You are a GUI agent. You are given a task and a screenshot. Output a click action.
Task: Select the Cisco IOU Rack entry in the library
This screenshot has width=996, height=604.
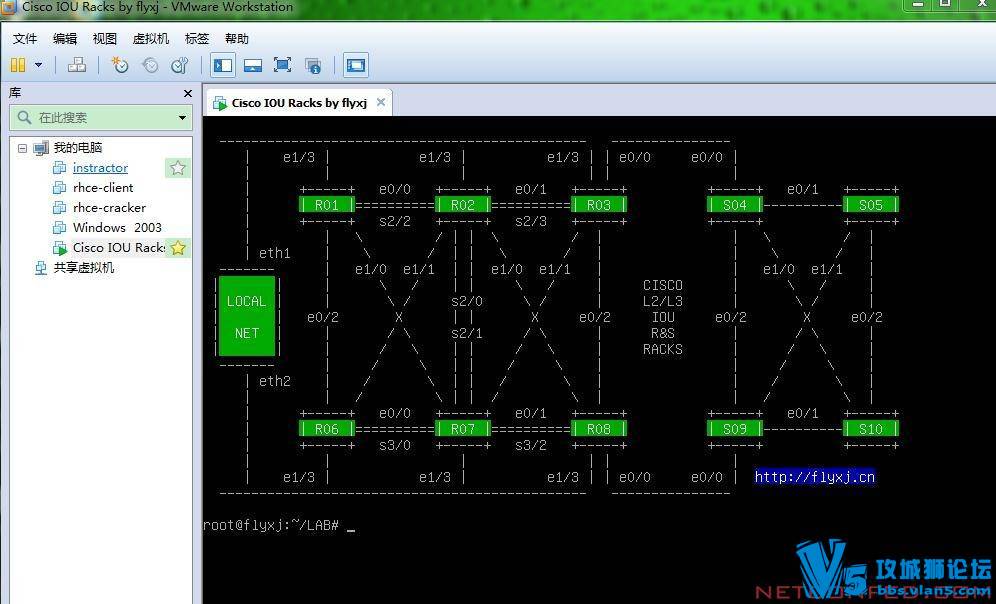[x=118, y=248]
